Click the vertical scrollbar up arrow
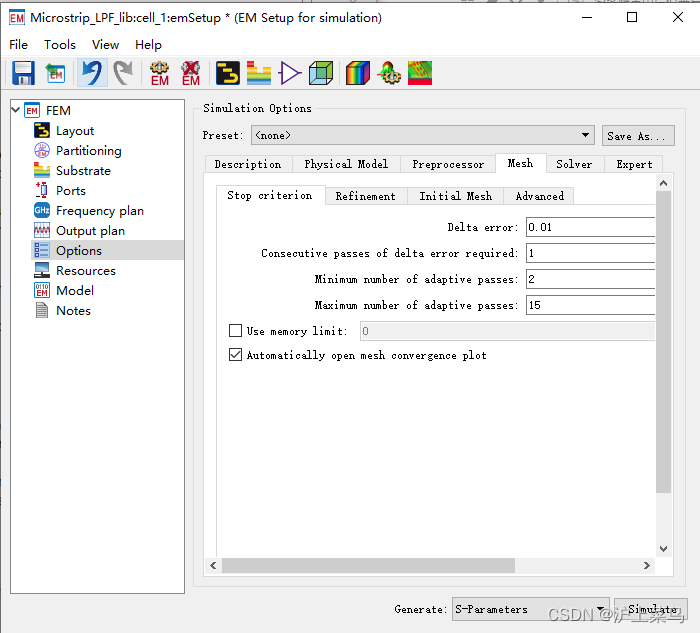This screenshot has width=700, height=633. coord(663,183)
